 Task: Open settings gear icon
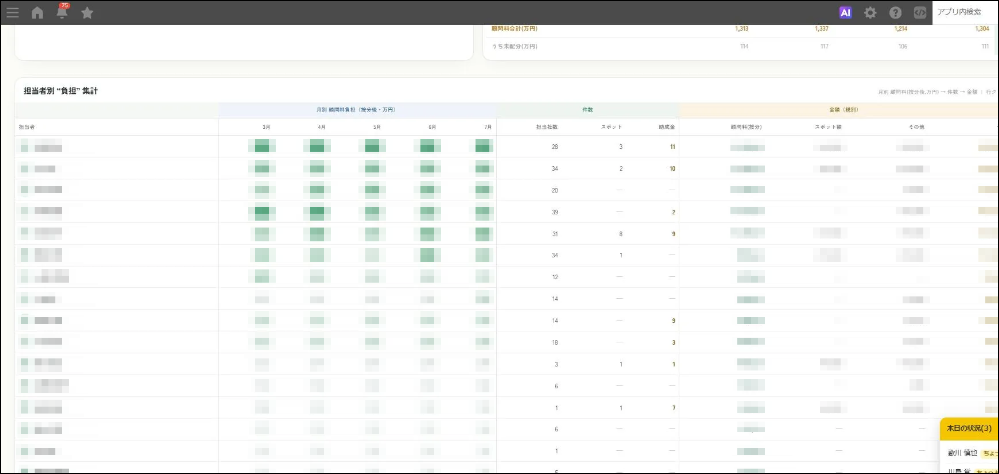(x=870, y=13)
